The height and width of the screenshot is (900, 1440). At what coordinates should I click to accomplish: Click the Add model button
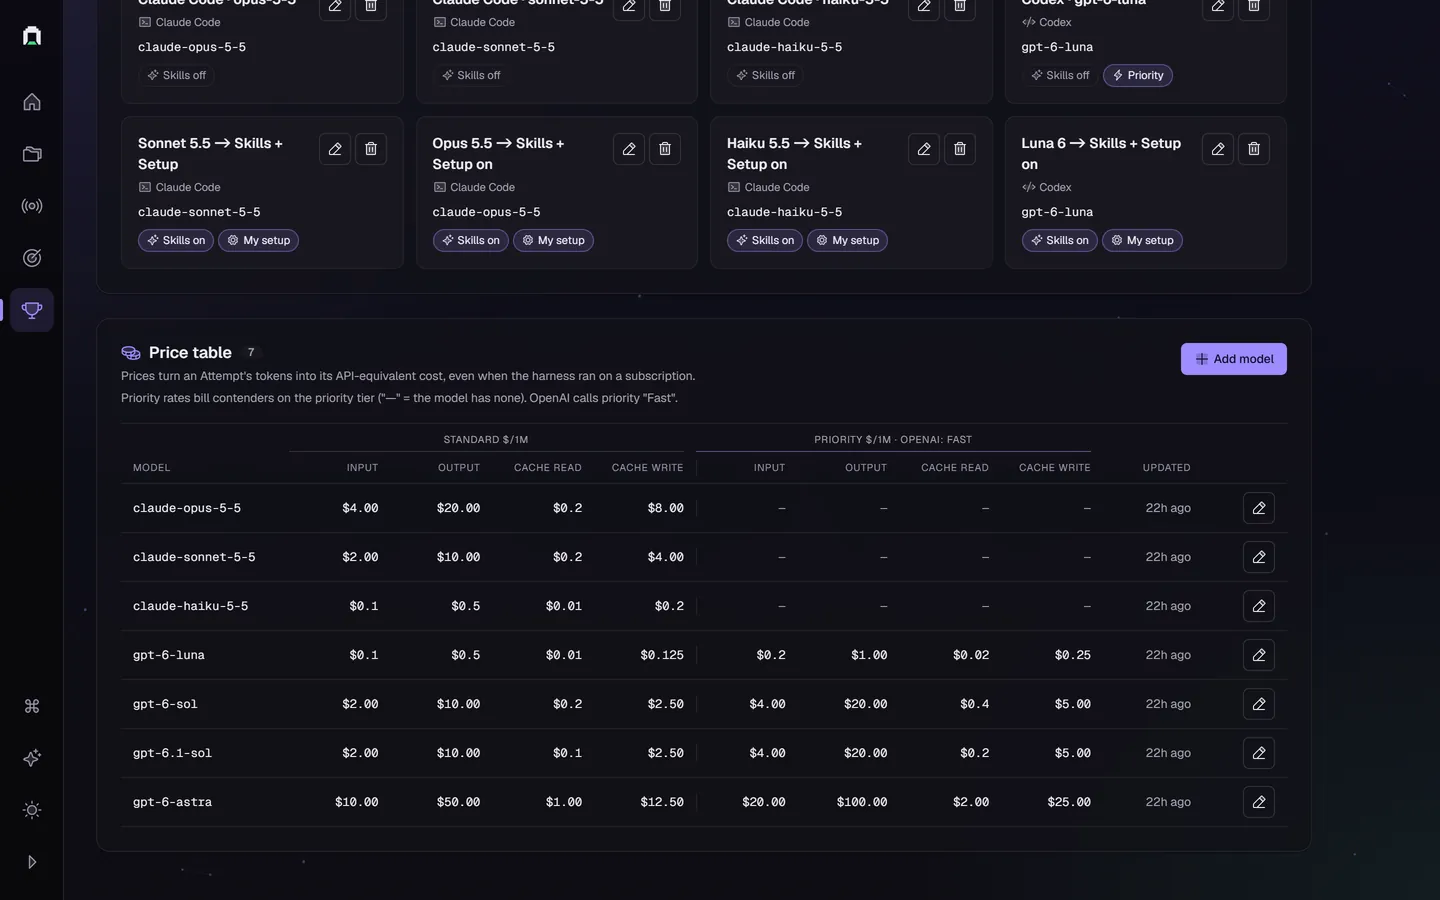(1234, 359)
